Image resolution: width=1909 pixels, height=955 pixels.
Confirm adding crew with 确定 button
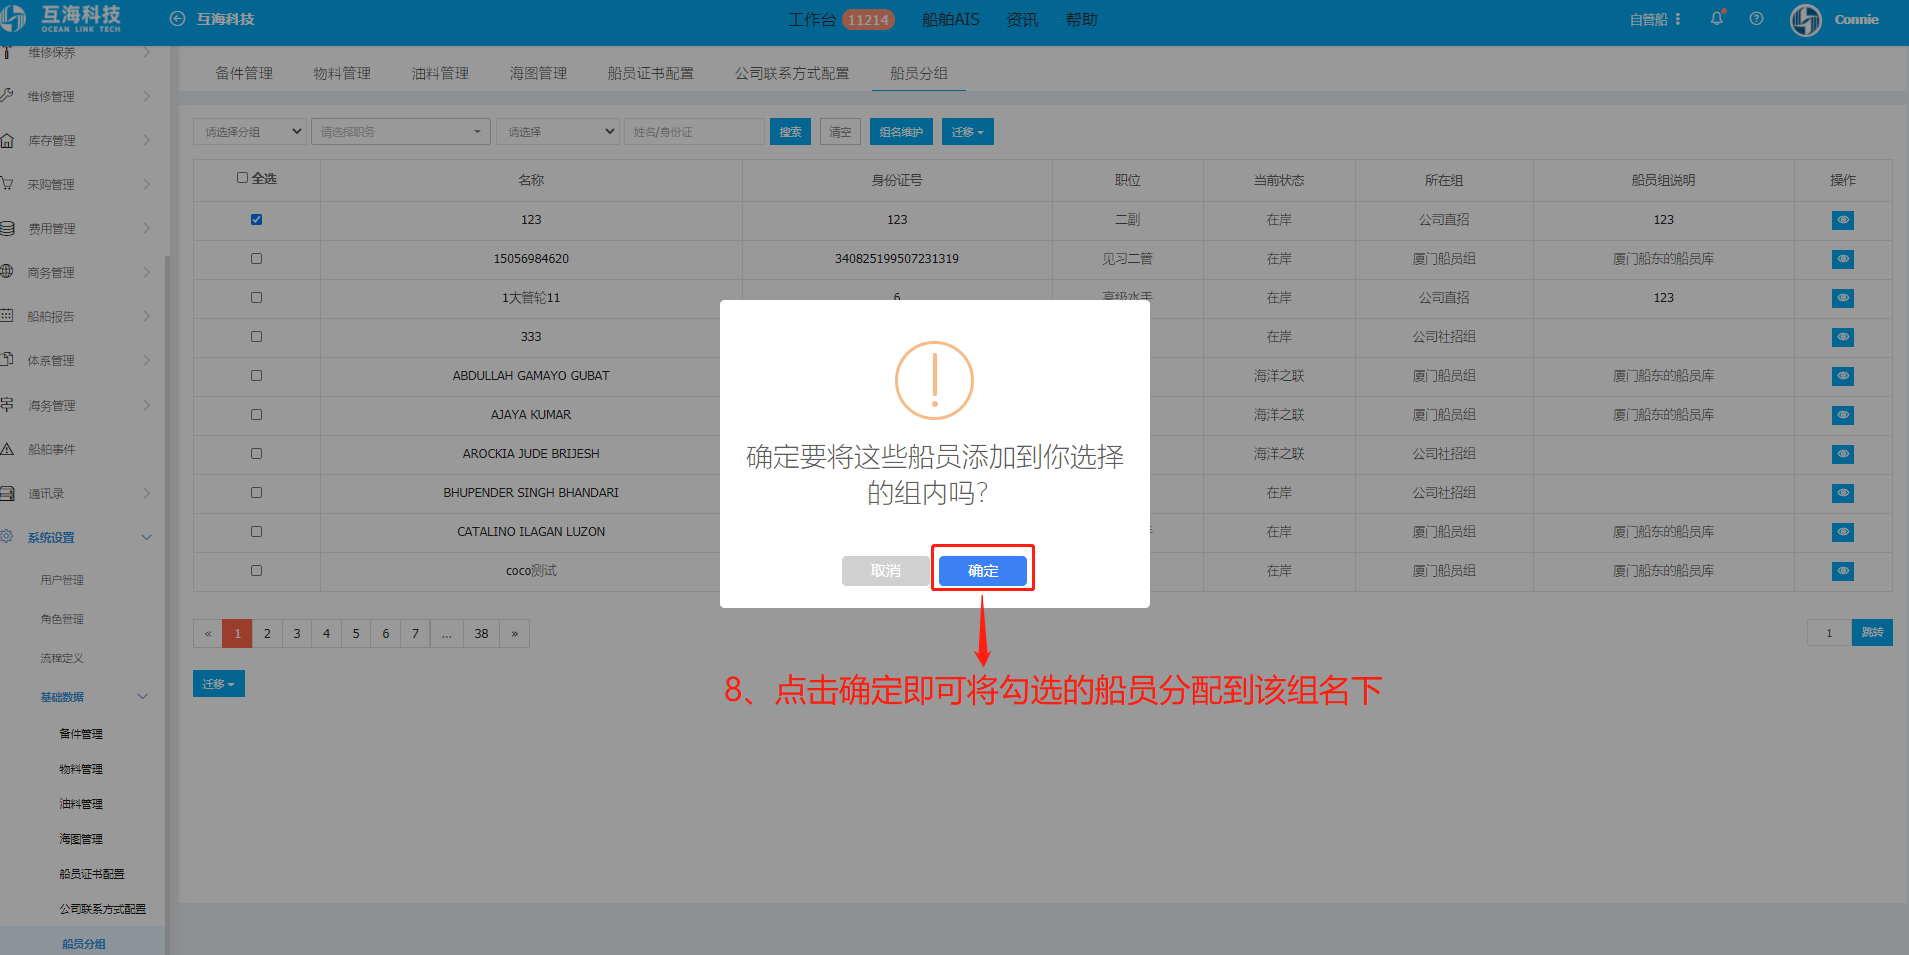982,570
